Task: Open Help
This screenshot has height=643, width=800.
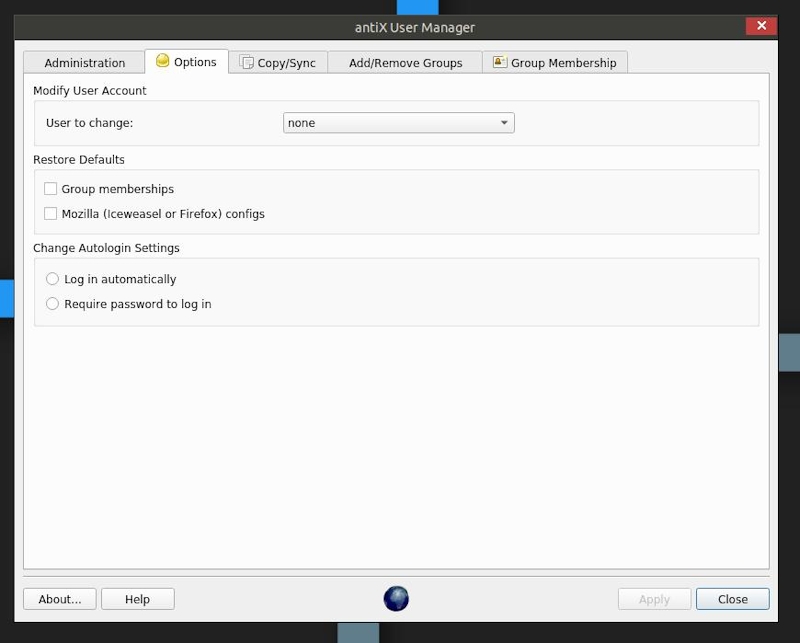Action: [137, 598]
